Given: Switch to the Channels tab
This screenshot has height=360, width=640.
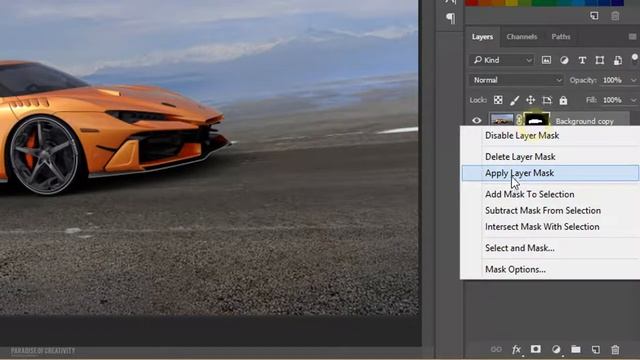Looking at the screenshot, I should click(x=522, y=37).
